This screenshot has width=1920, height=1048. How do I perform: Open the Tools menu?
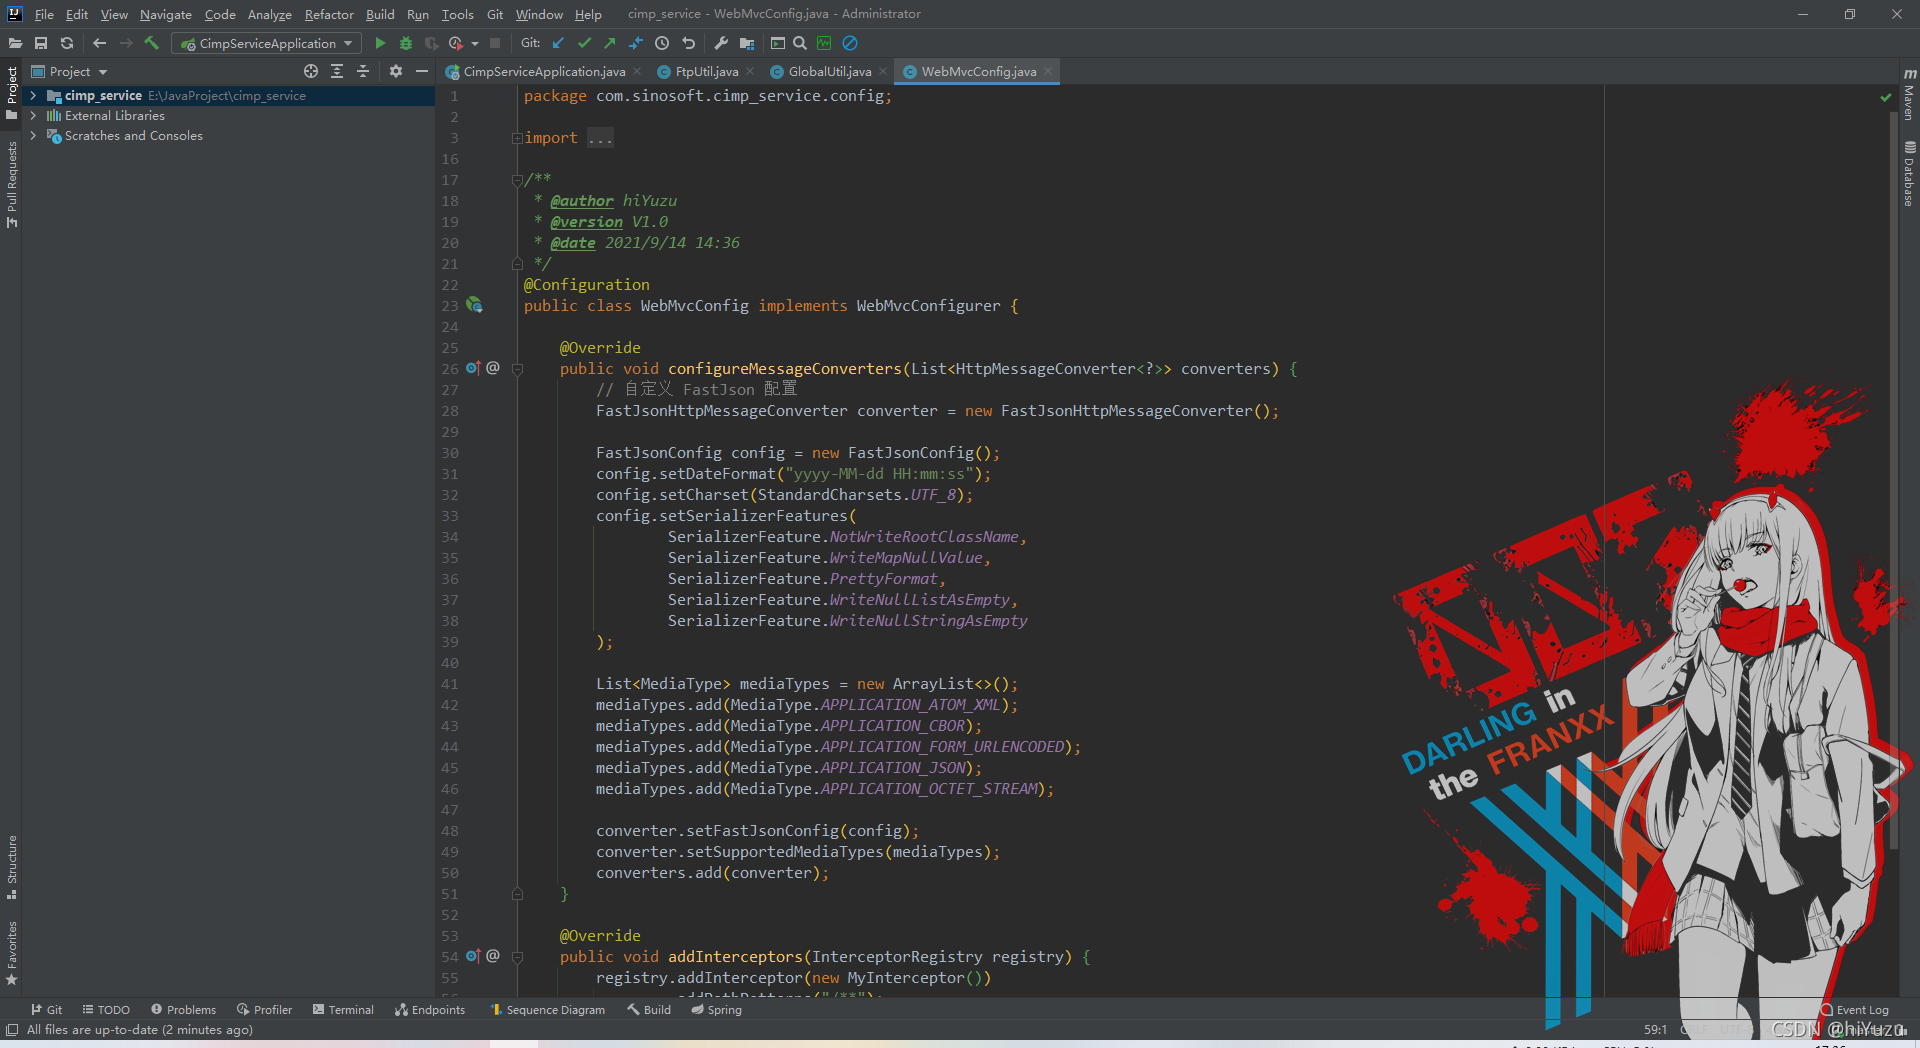coord(457,14)
